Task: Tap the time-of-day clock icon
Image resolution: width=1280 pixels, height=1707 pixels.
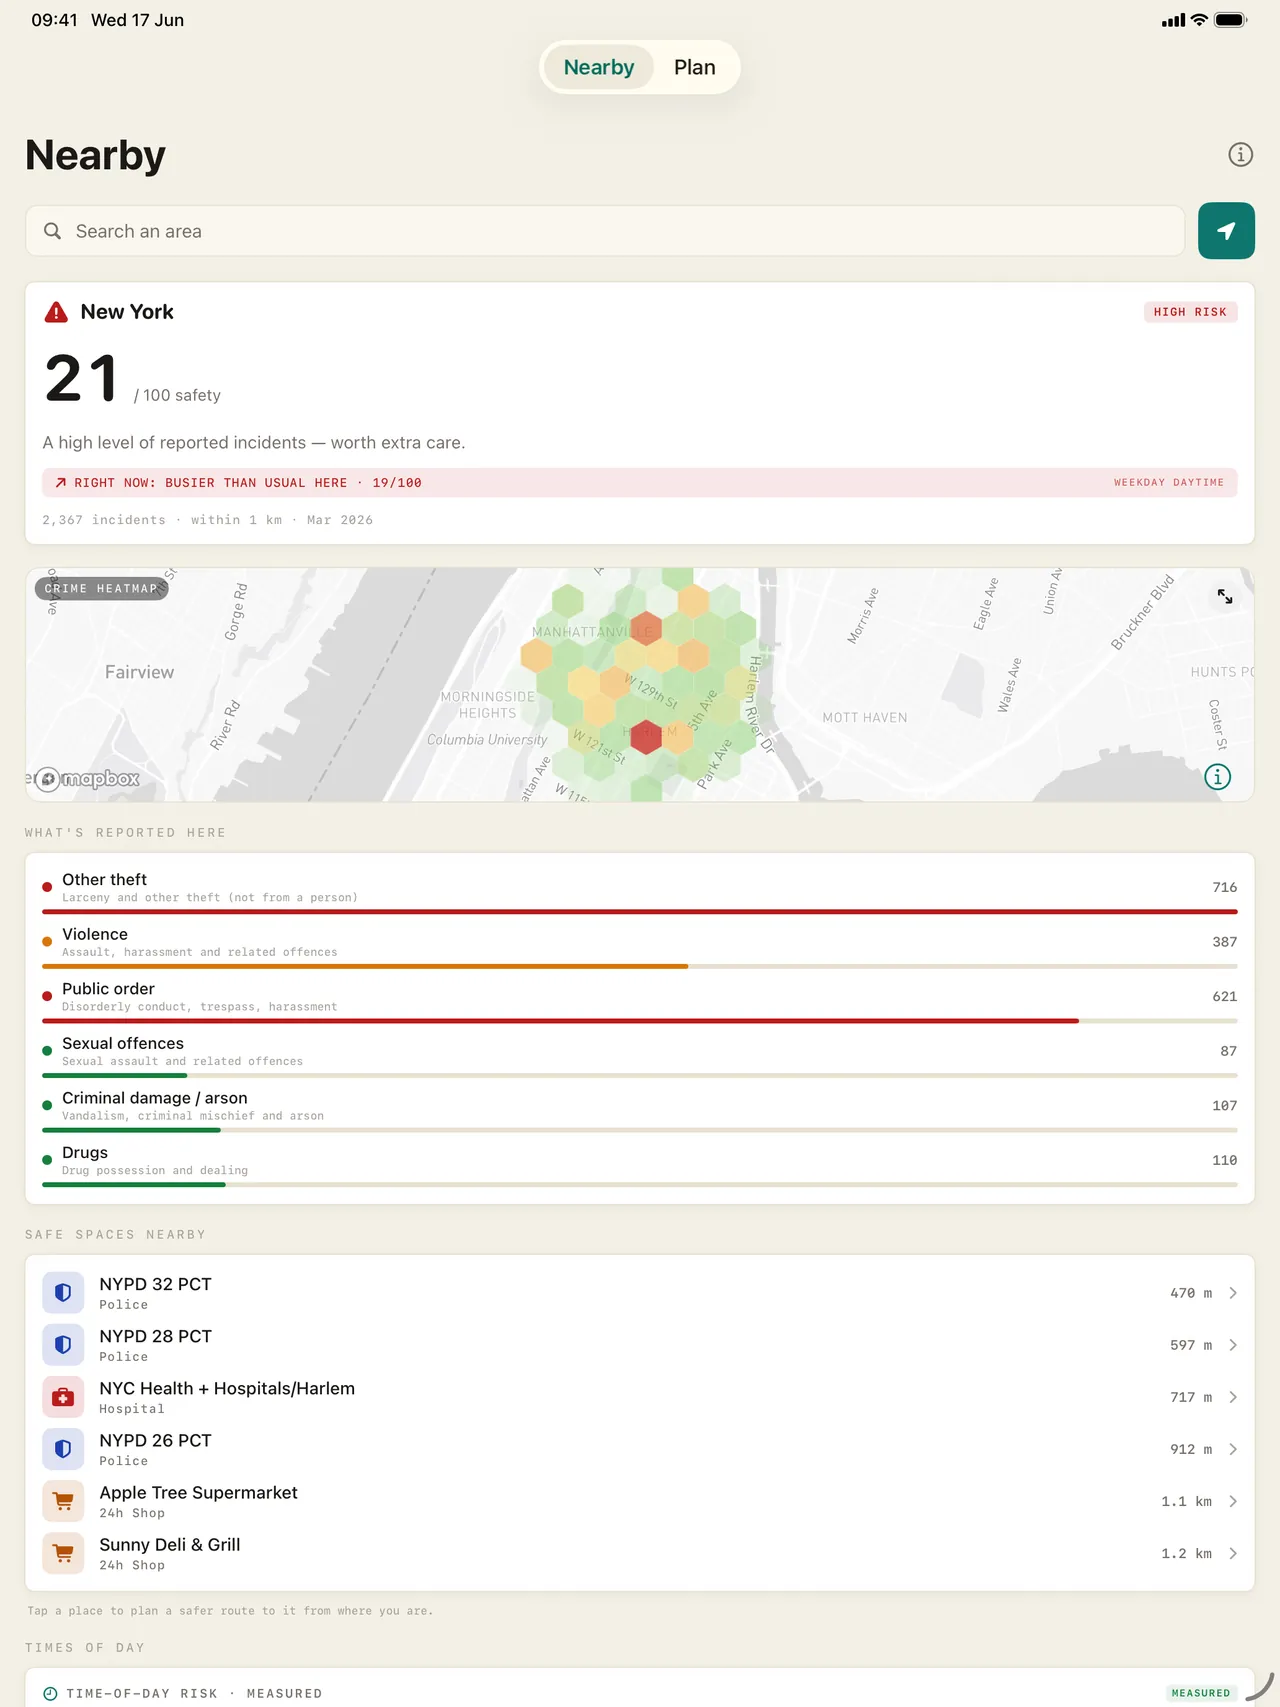Action: tap(50, 1693)
